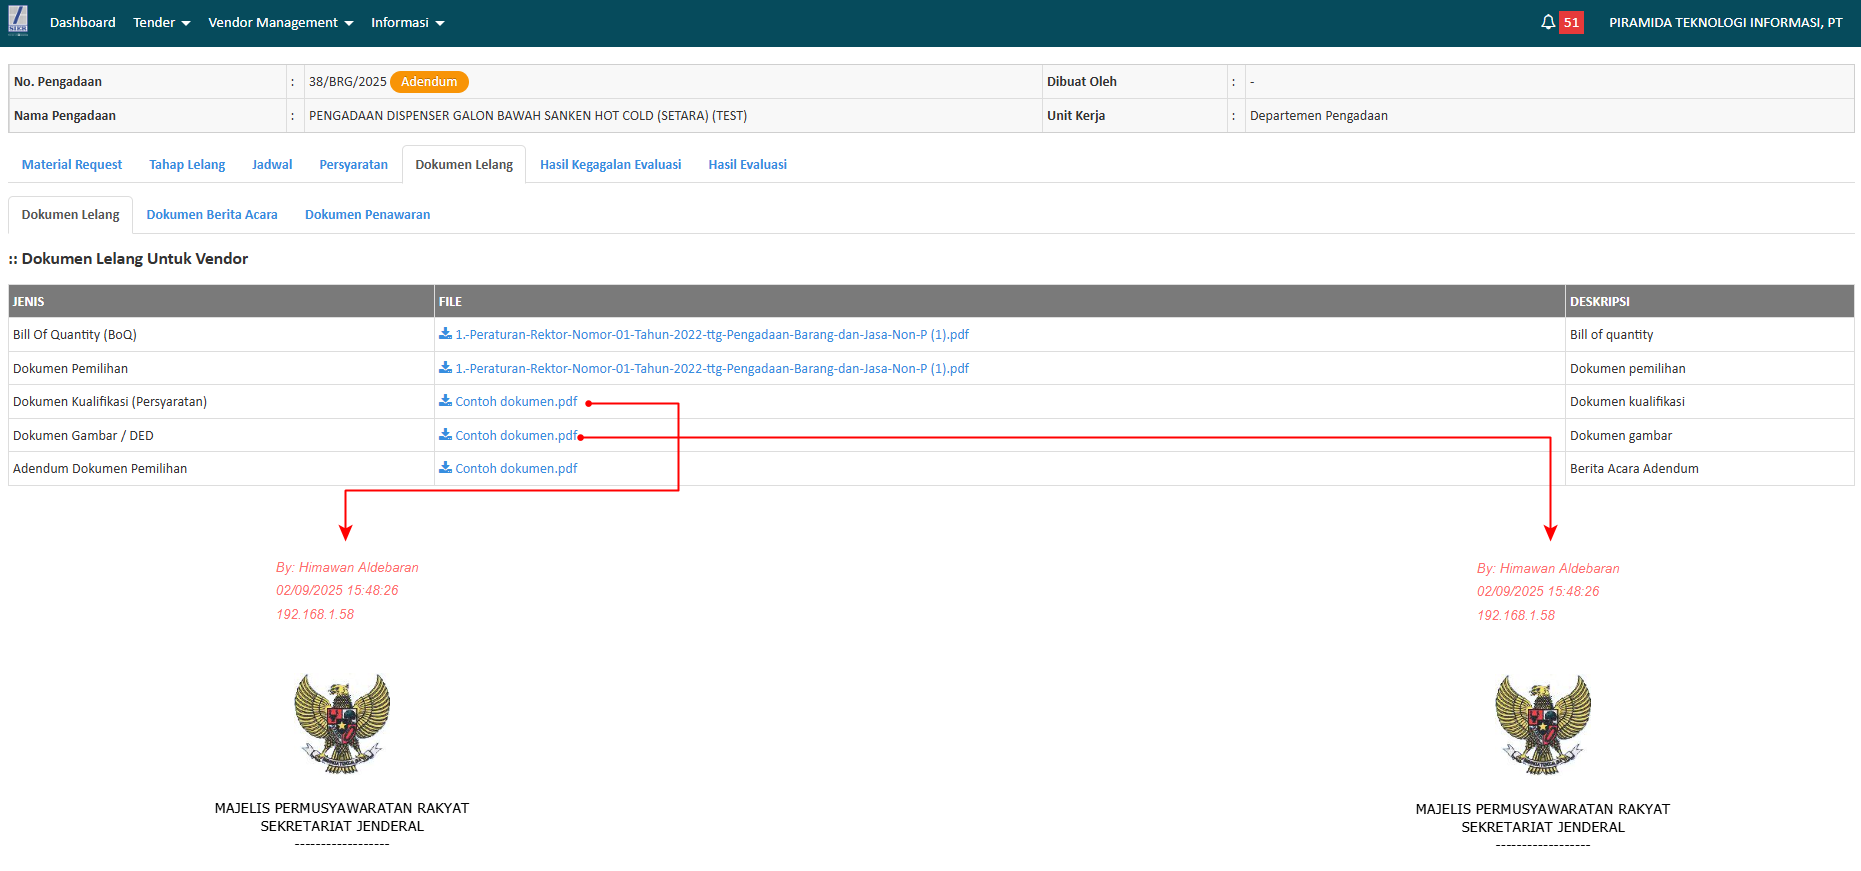The height and width of the screenshot is (871, 1861).
Task: Expand the Tender dropdown menu
Action: (161, 22)
